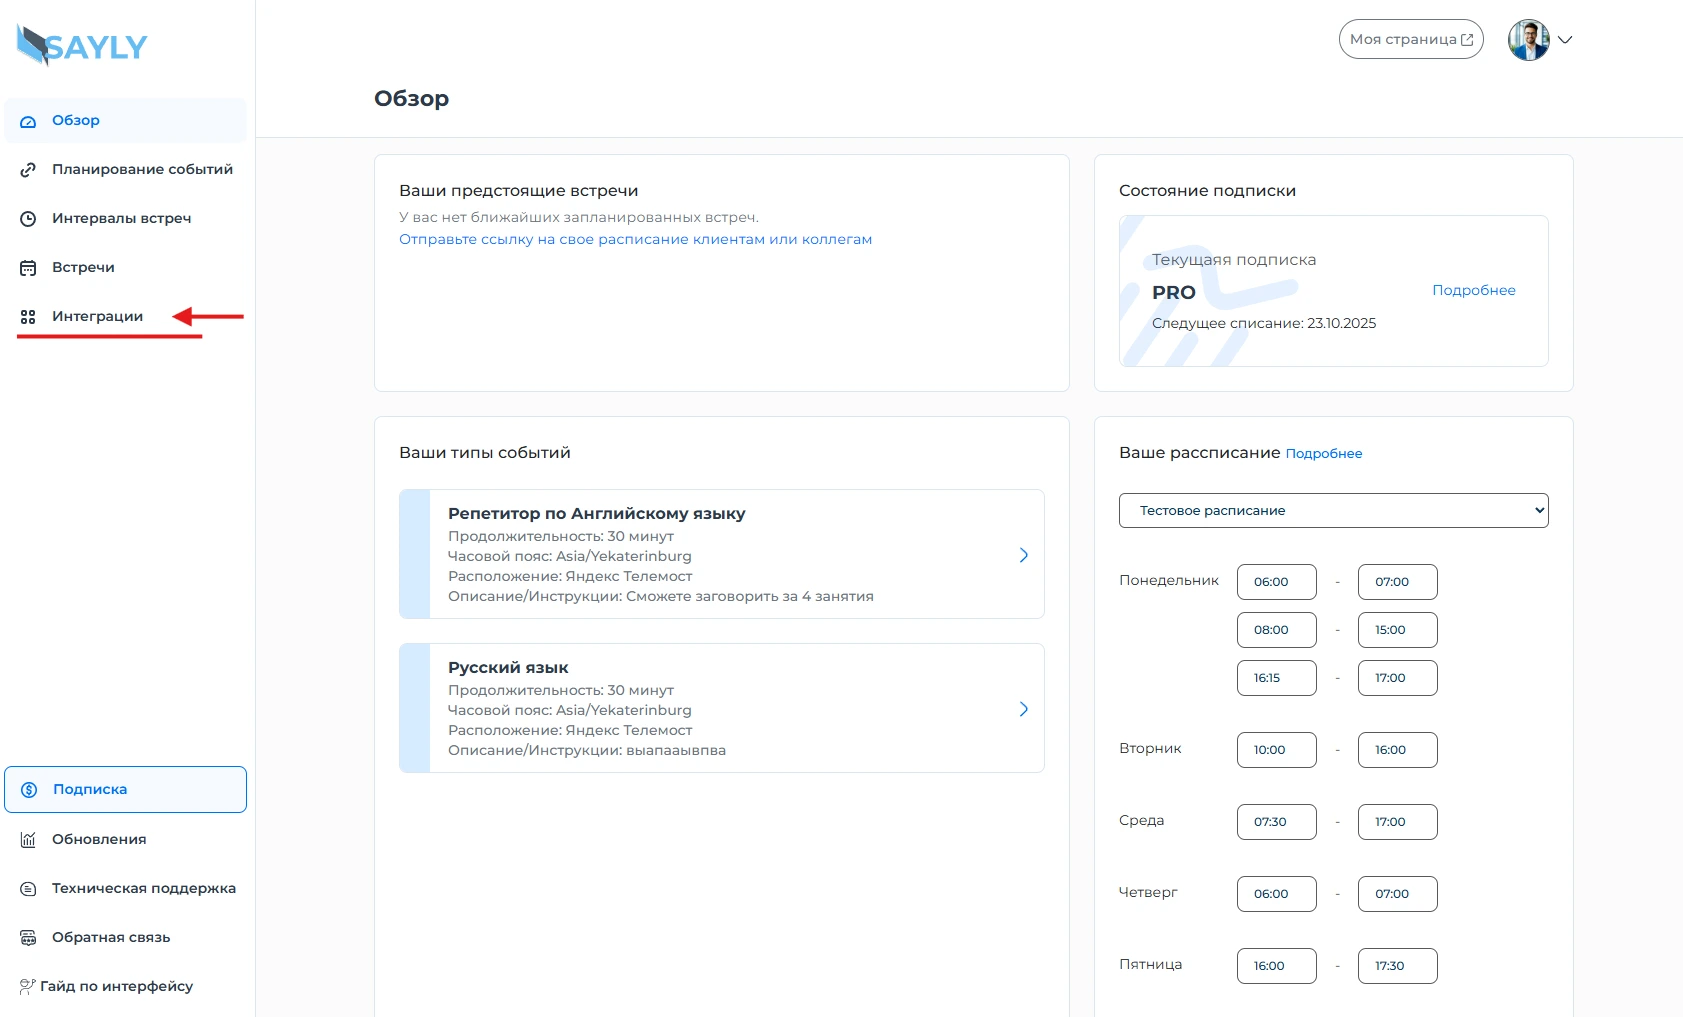Click the Техническая поддержка chat icon
Viewport: 1683px width, 1017px height.
[28, 889]
